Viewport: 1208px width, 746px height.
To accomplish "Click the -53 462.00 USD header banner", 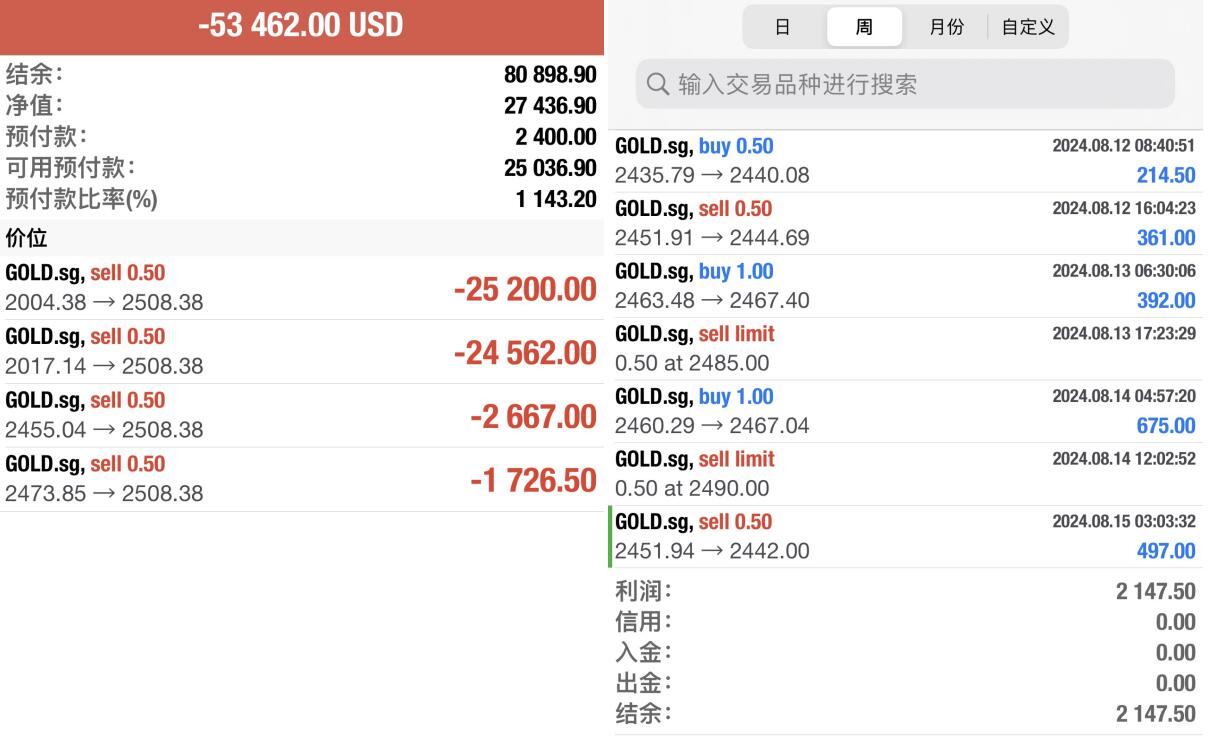I will [x=300, y=26].
